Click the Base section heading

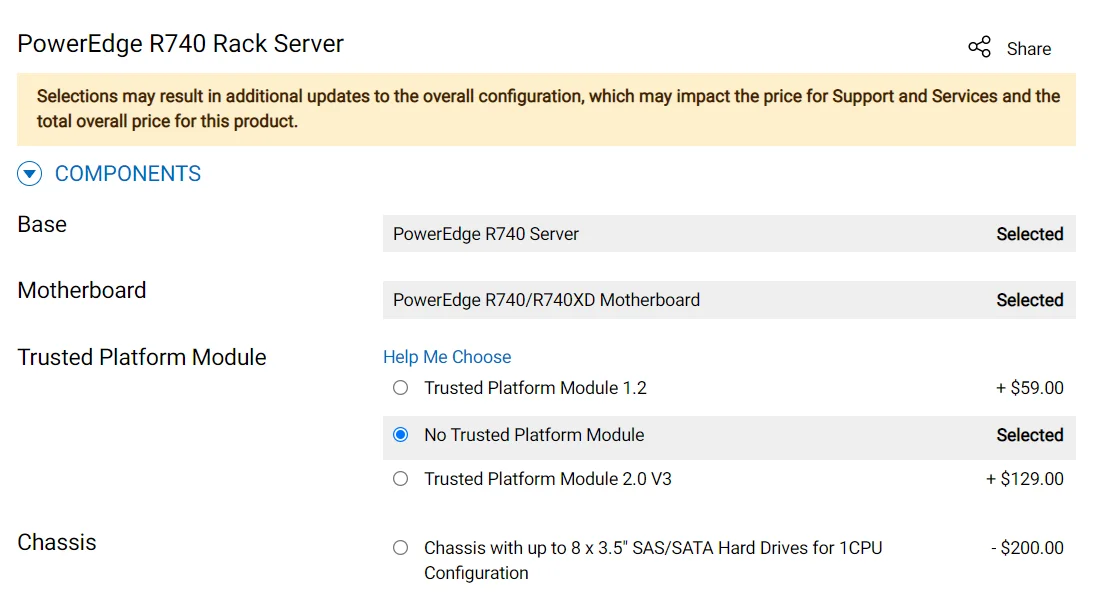[x=42, y=225]
